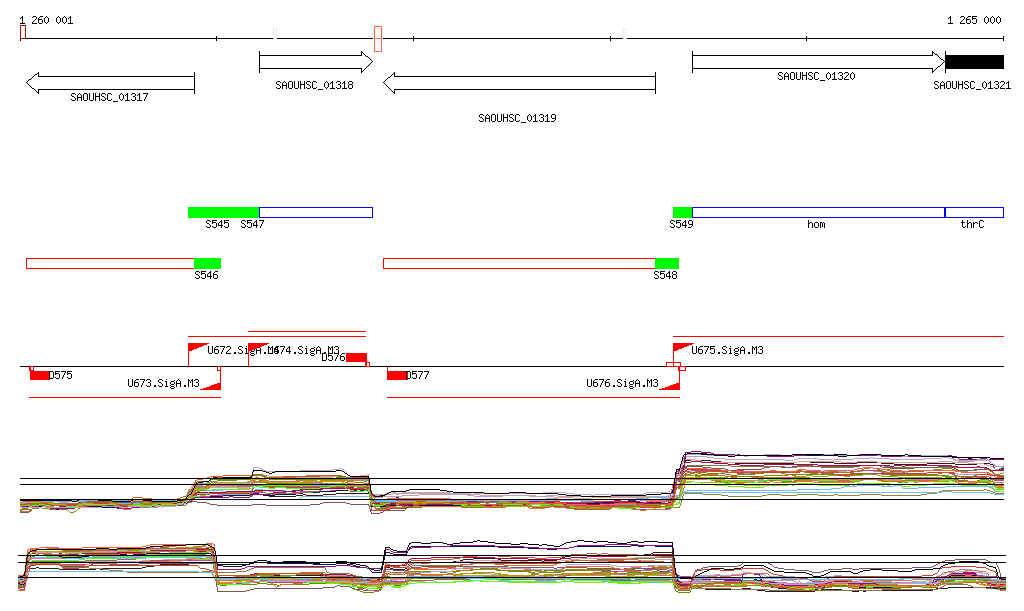
Task: Click the U673.SigA.M3 promoter flag
Action: click(x=211, y=385)
